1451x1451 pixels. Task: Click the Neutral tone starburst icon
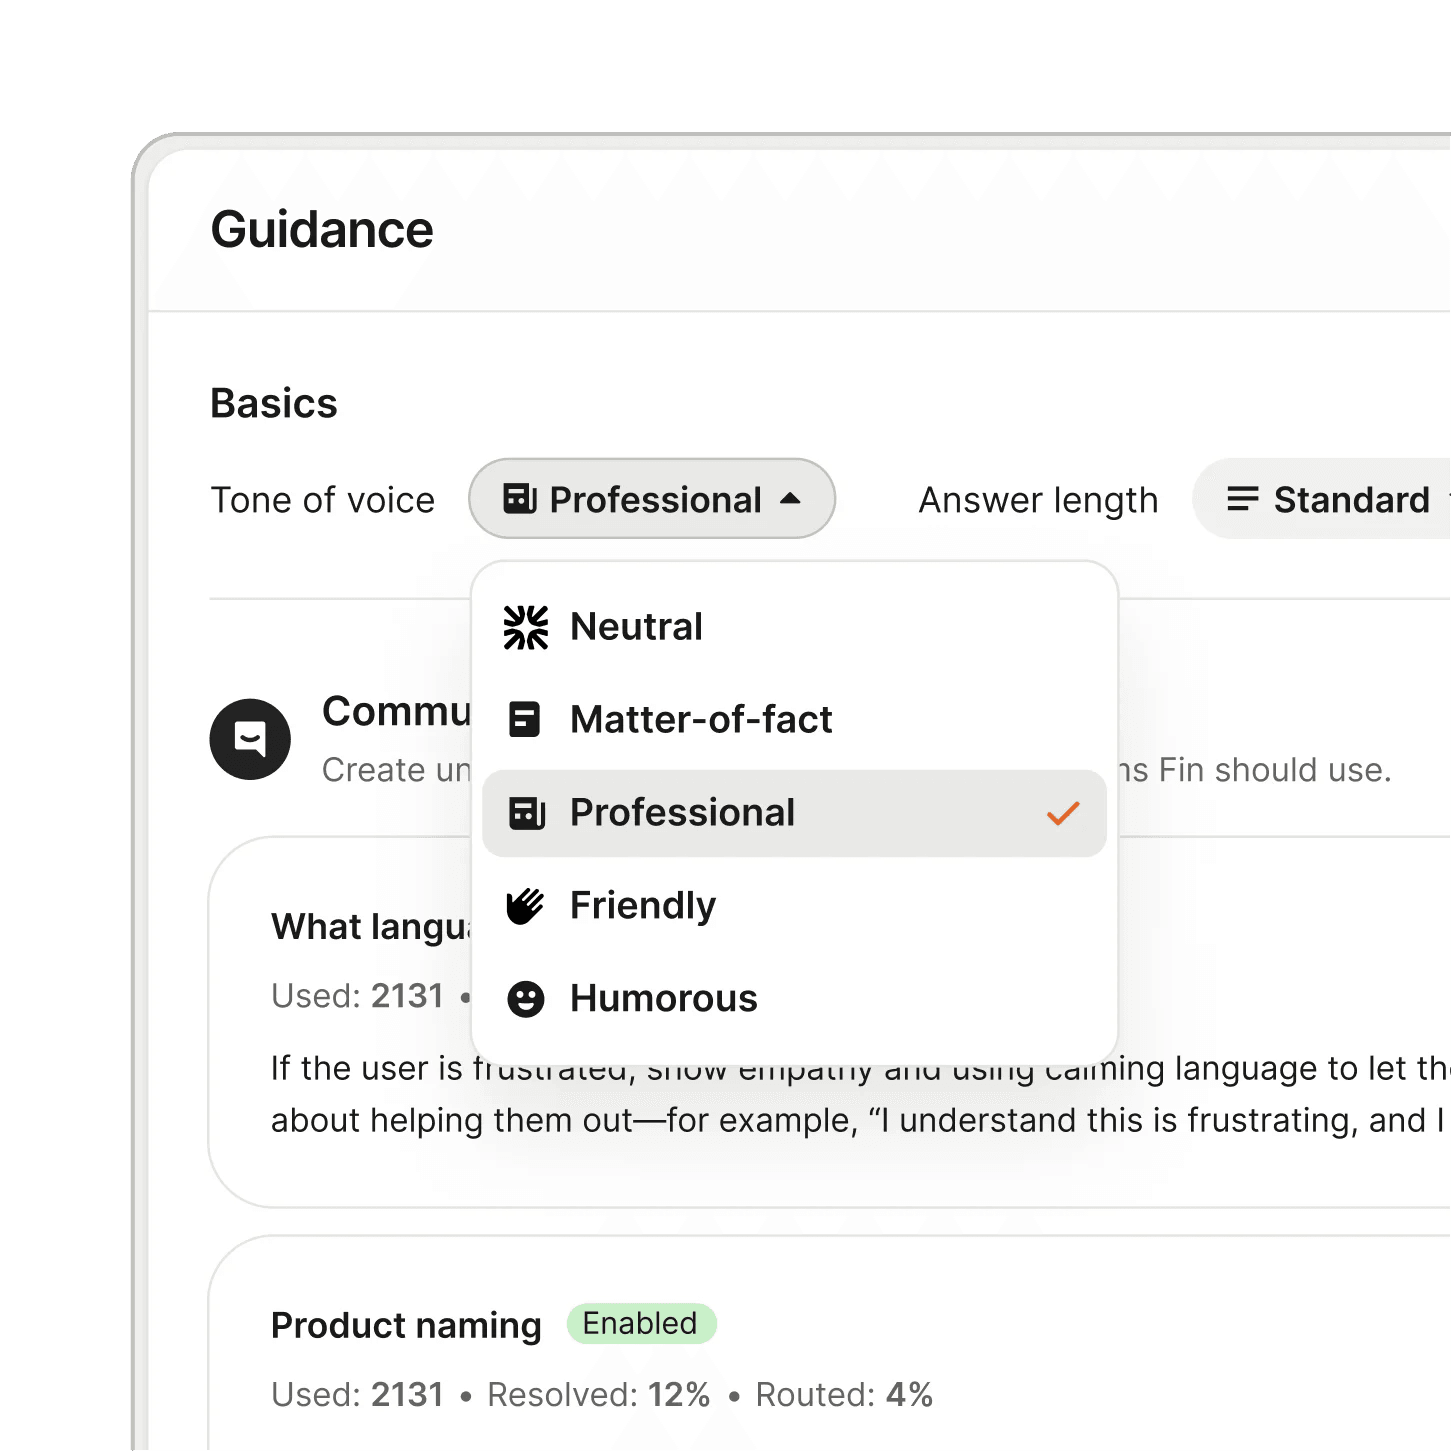coord(525,627)
